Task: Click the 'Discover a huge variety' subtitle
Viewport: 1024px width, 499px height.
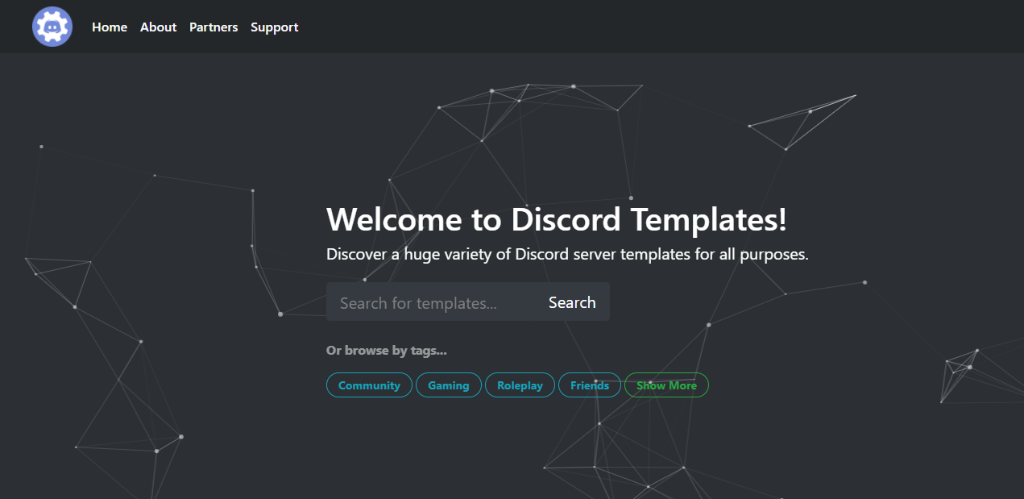Action: 568,255
